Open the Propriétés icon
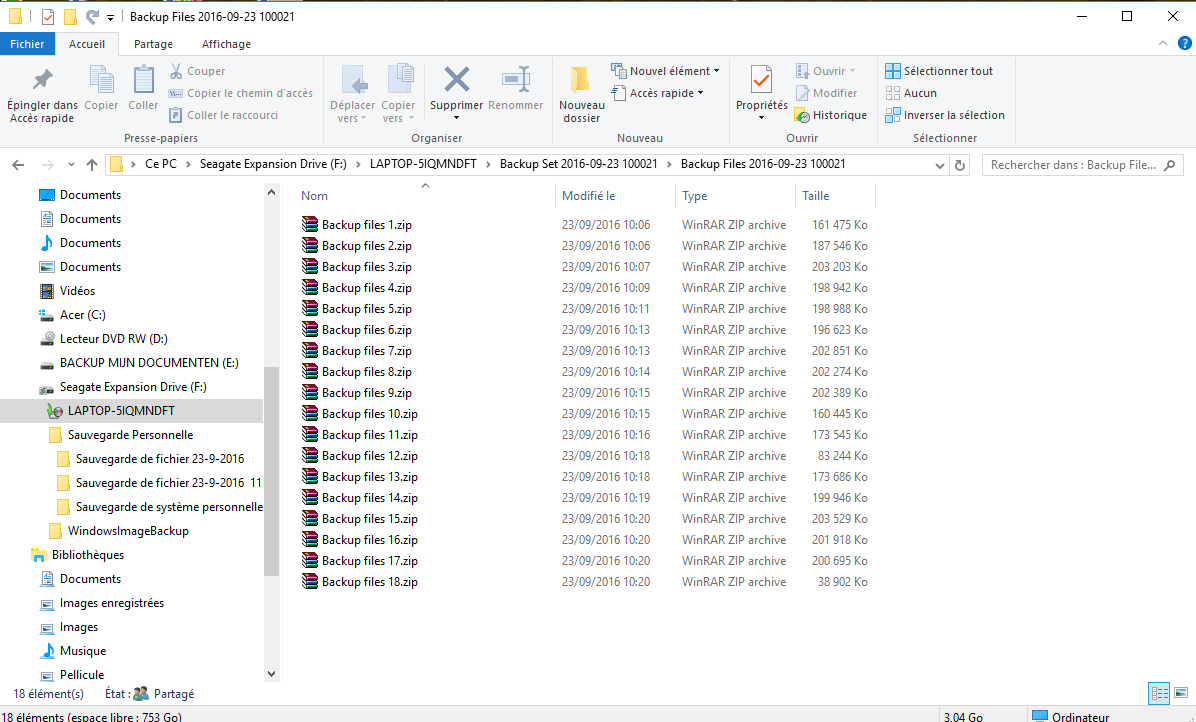This screenshot has height=722, width=1196. pos(760,79)
